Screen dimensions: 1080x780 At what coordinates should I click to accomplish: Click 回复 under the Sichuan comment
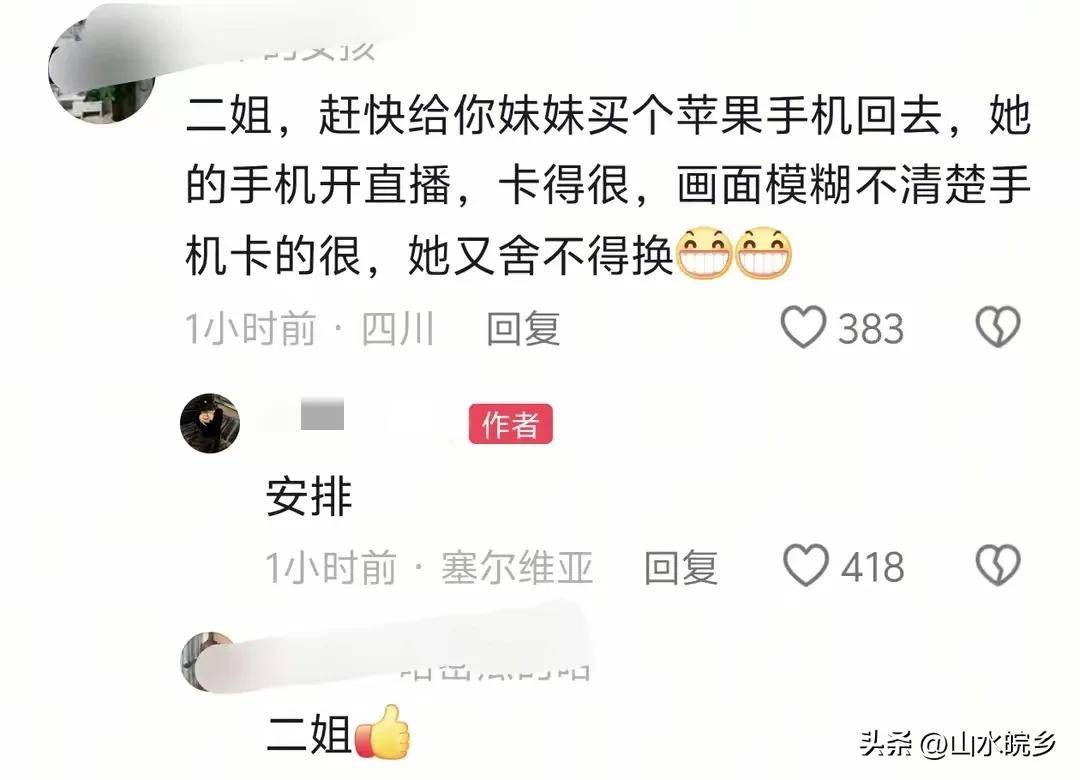[523, 328]
